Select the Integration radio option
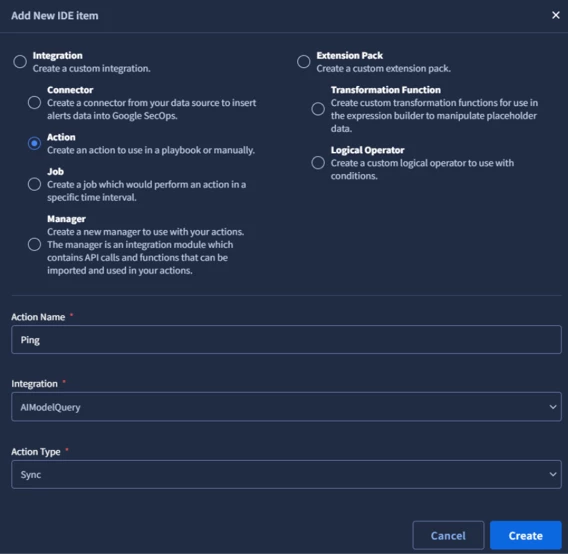568x554 pixels. coord(20,62)
